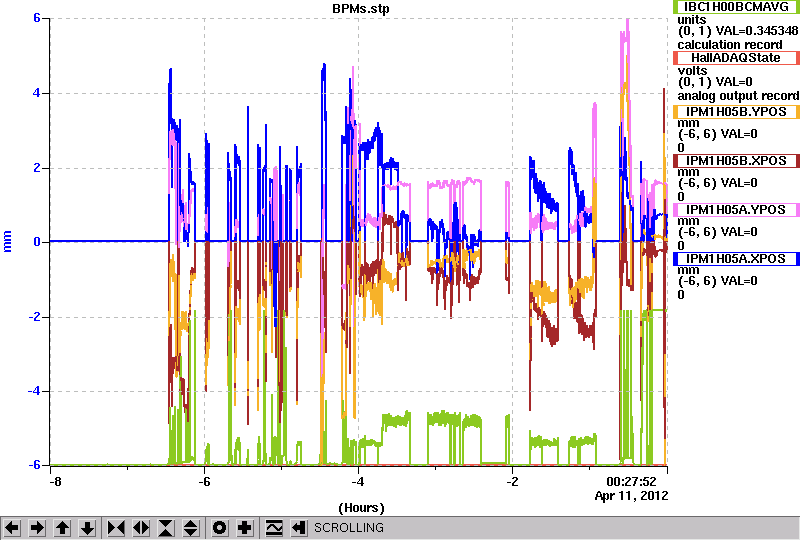Click the (-6, 6) VAL=0 range under IPM1H05A.YPOS
Image resolution: width=800 pixels, height=540 pixels.
[717, 232]
